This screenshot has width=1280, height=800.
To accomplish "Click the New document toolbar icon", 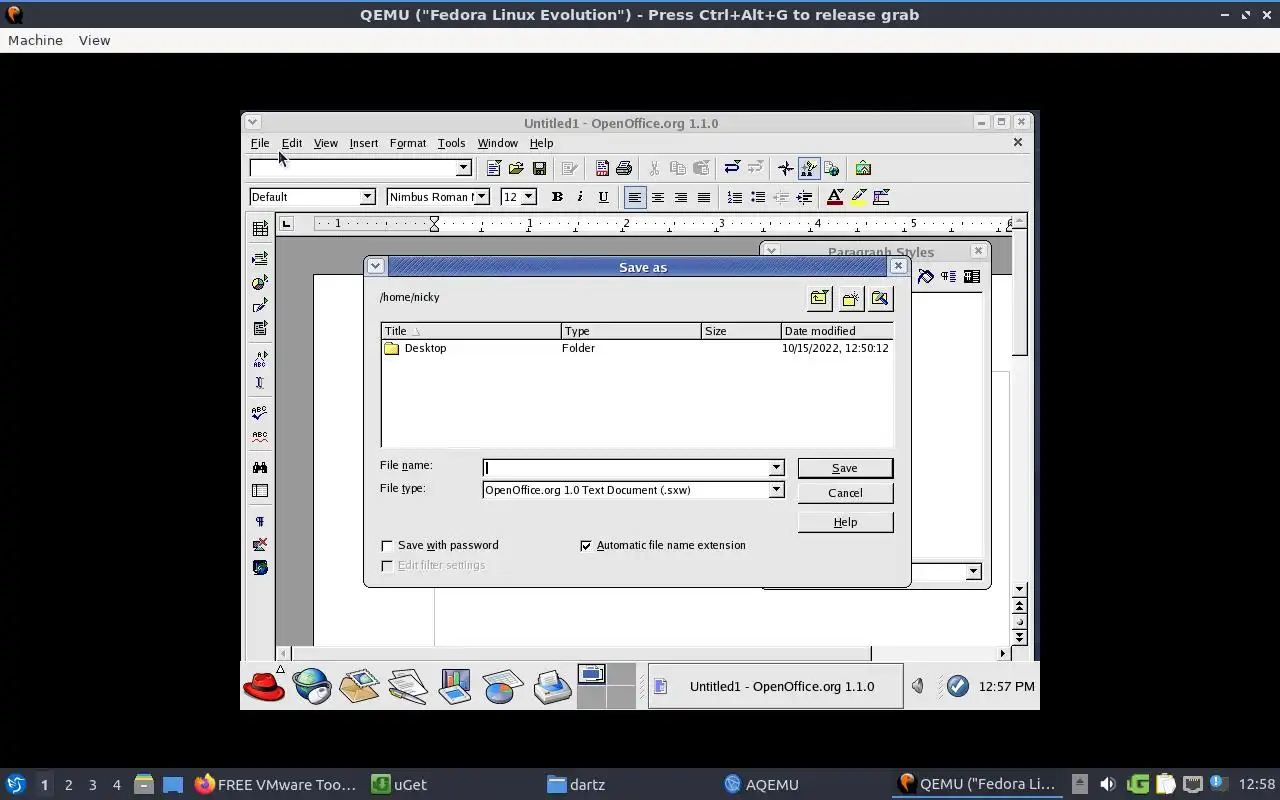I will [x=493, y=168].
